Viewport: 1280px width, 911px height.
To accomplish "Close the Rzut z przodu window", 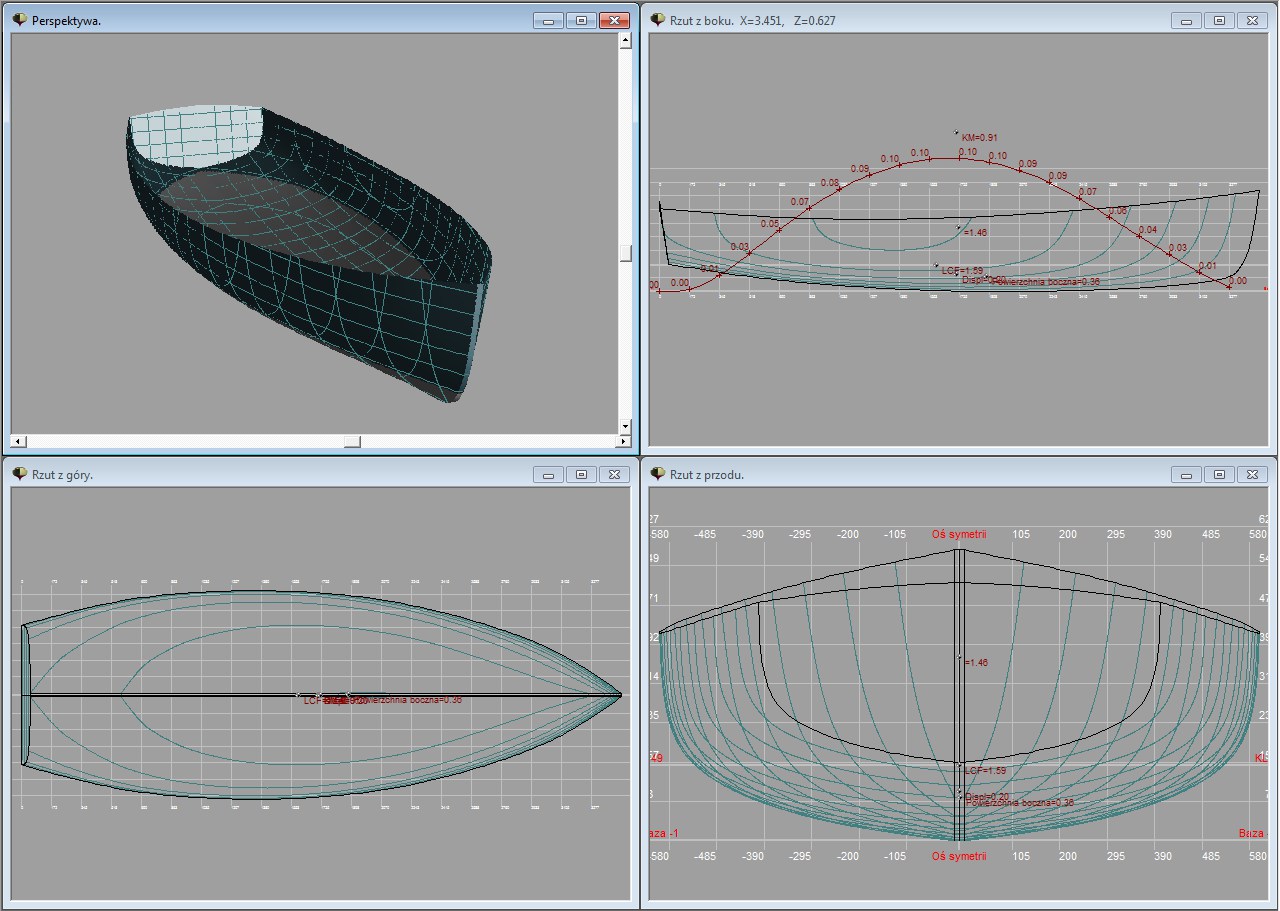I will (x=1252, y=475).
